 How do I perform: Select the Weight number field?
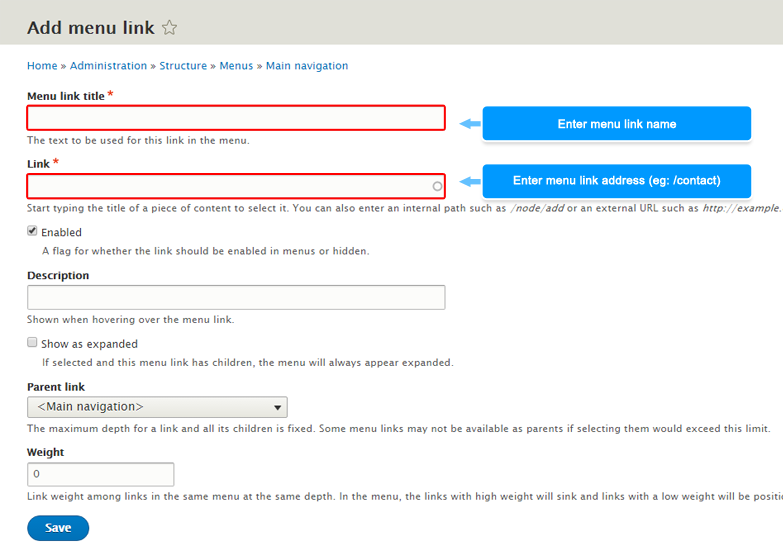(x=100, y=475)
